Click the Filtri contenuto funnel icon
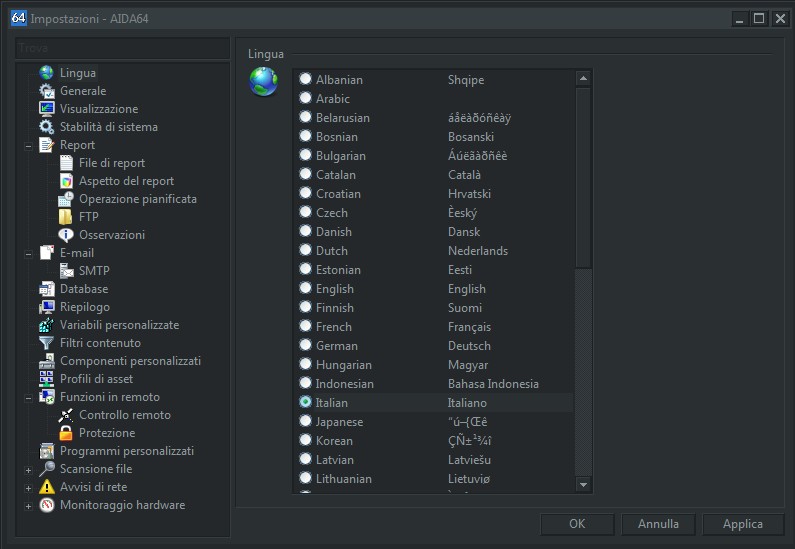The height and width of the screenshot is (549, 795). point(47,343)
